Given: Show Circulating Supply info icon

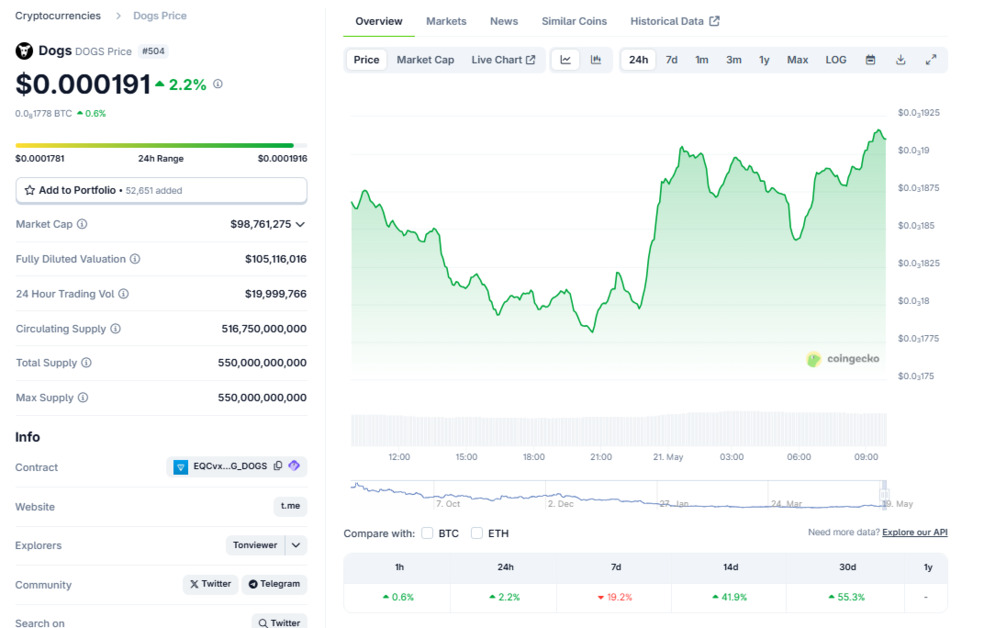Looking at the screenshot, I should coord(115,329).
